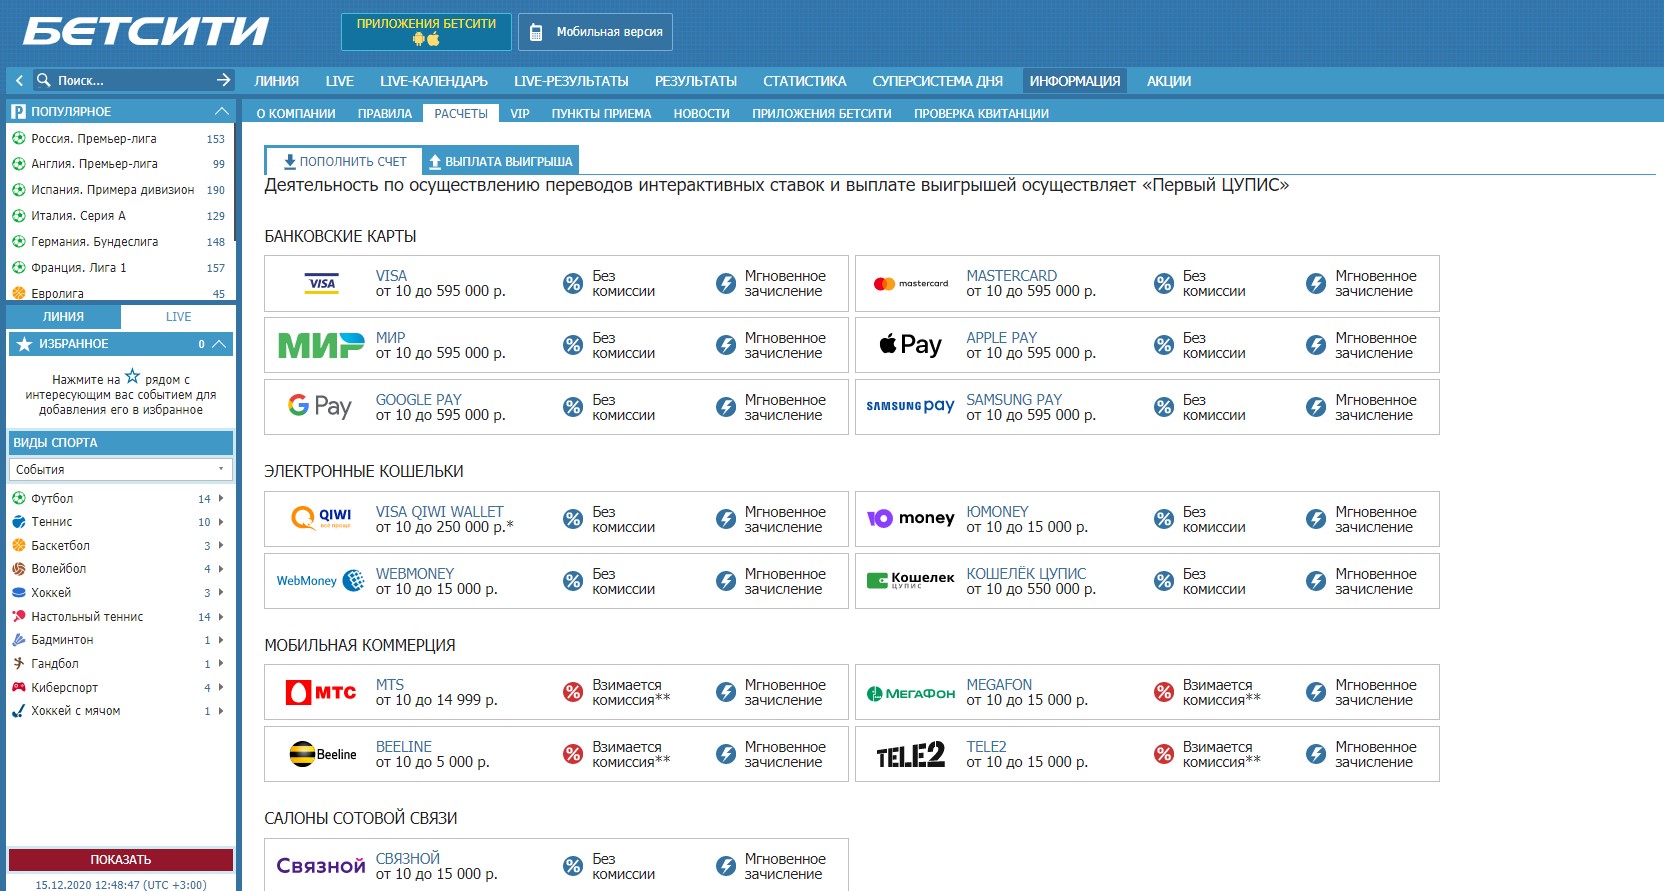
Task: Switch to ПУНКТЫ ПРИЕМА tab
Action: tap(601, 114)
